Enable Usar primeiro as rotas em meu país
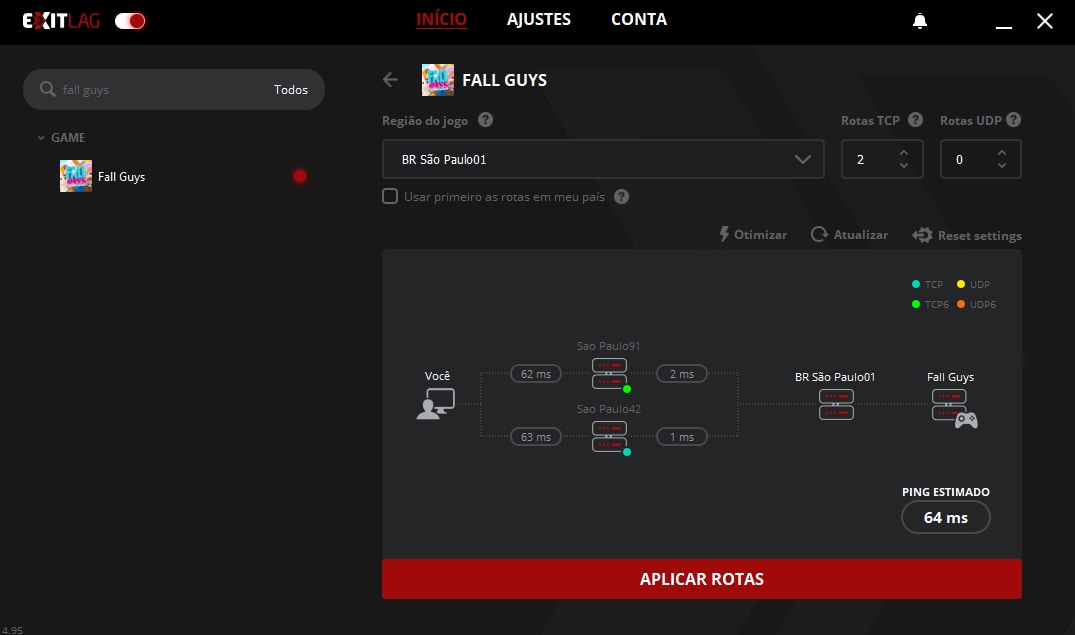 click(391, 197)
